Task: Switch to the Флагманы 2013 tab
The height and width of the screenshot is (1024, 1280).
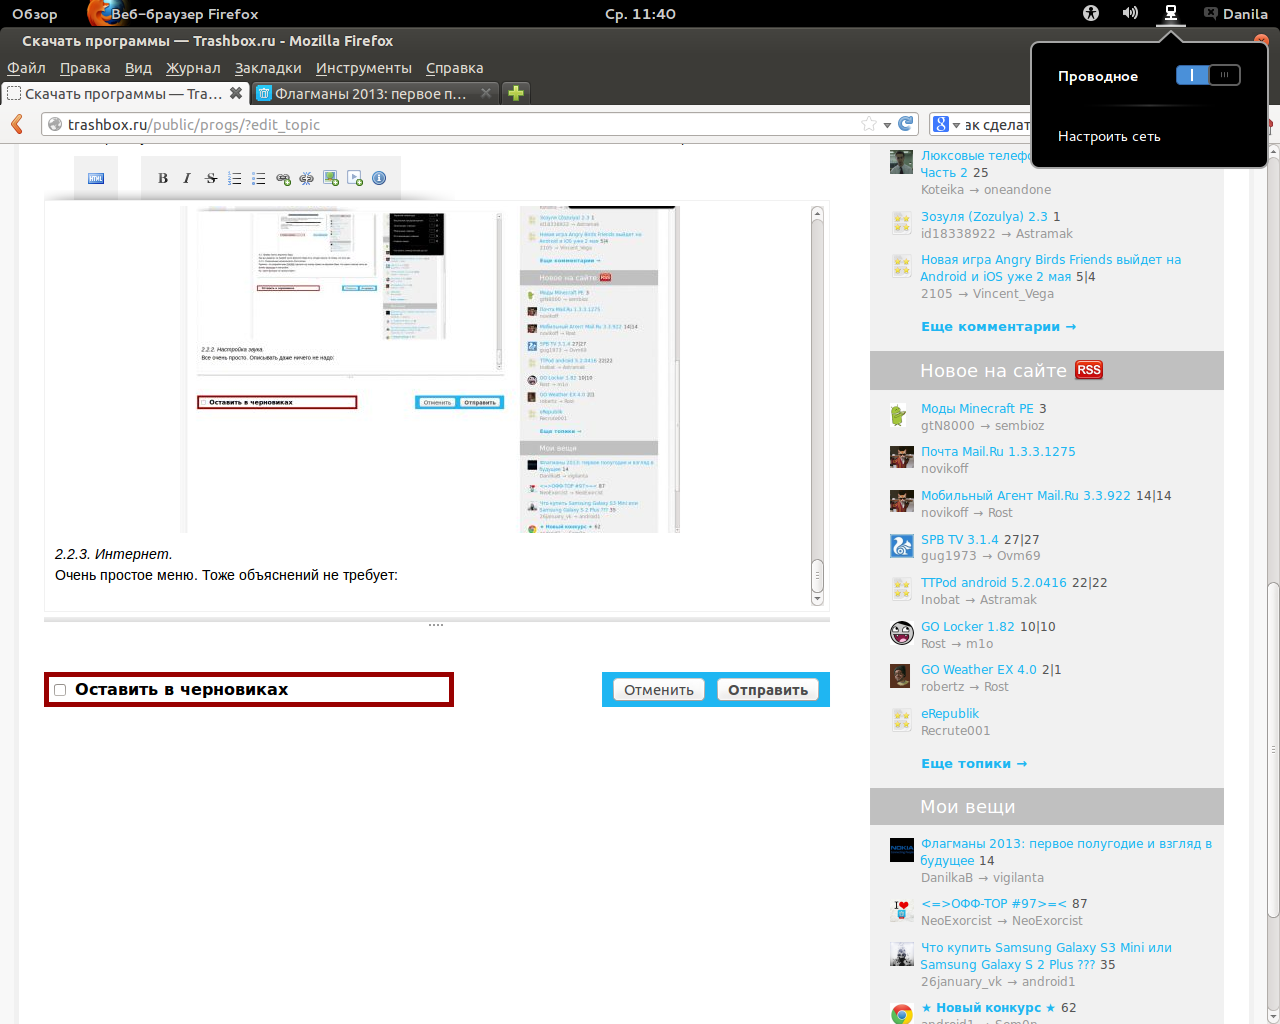Action: (374, 93)
